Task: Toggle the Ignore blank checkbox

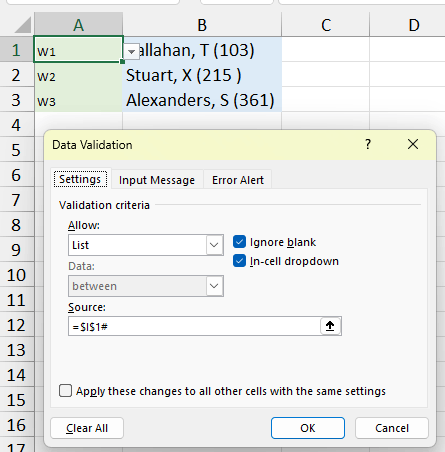Action: (239, 242)
